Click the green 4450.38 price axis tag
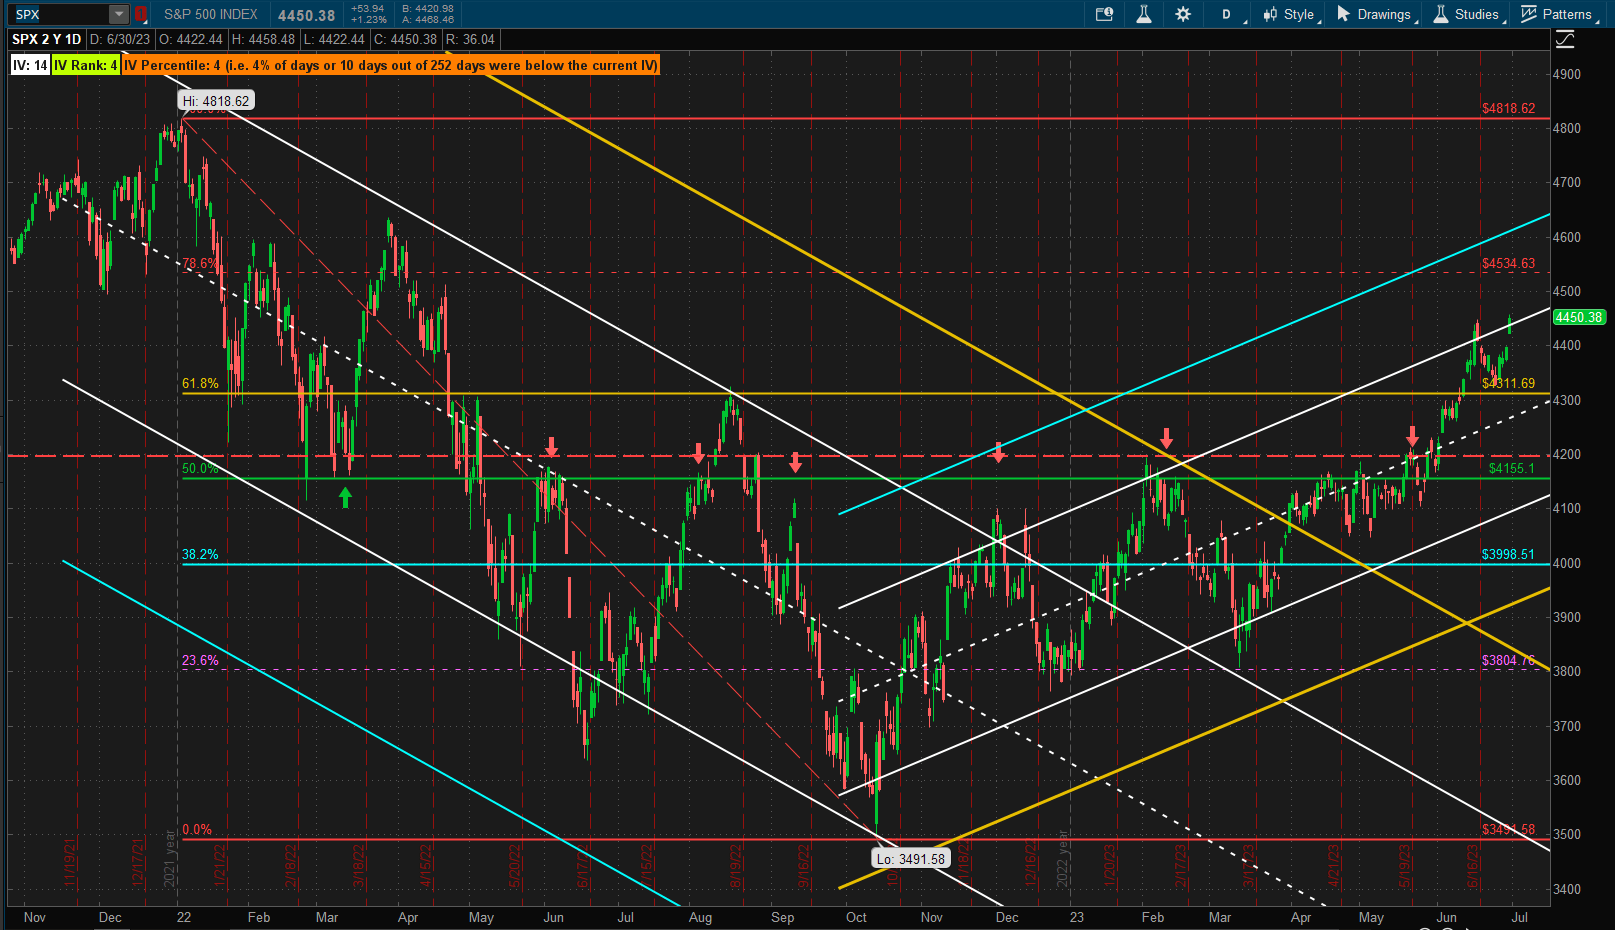1615x930 pixels. click(x=1579, y=317)
